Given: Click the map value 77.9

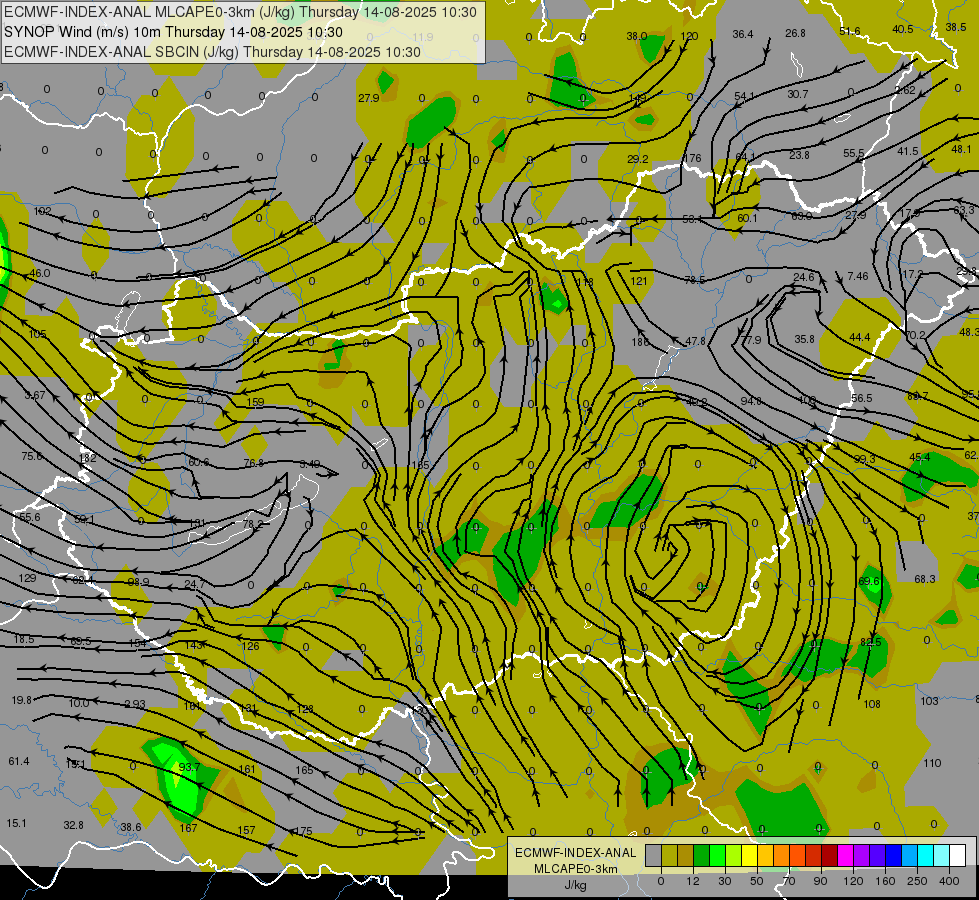Looking at the screenshot, I should pyautogui.click(x=751, y=340).
